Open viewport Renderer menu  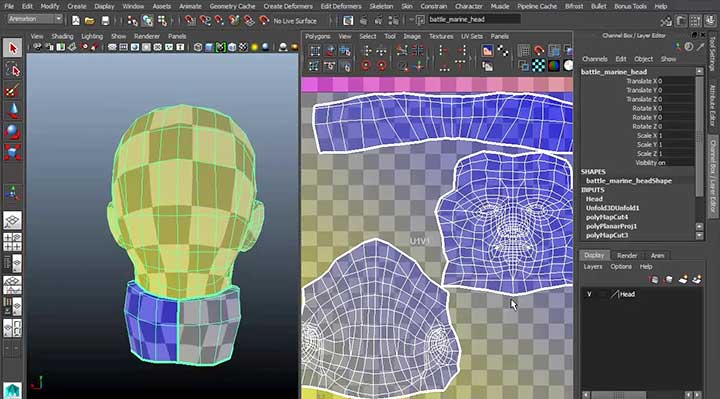[x=147, y=36]
